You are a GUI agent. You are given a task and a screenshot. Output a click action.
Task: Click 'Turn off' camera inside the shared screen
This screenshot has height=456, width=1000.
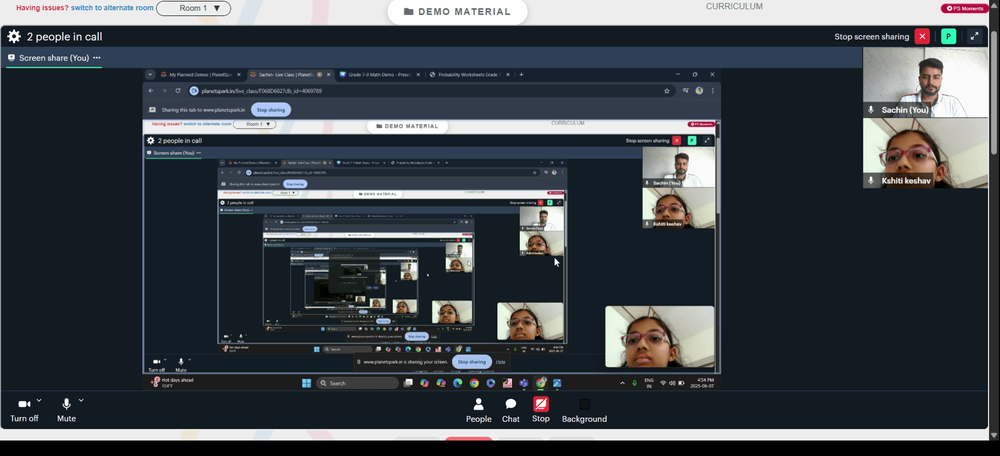(156, 365)
